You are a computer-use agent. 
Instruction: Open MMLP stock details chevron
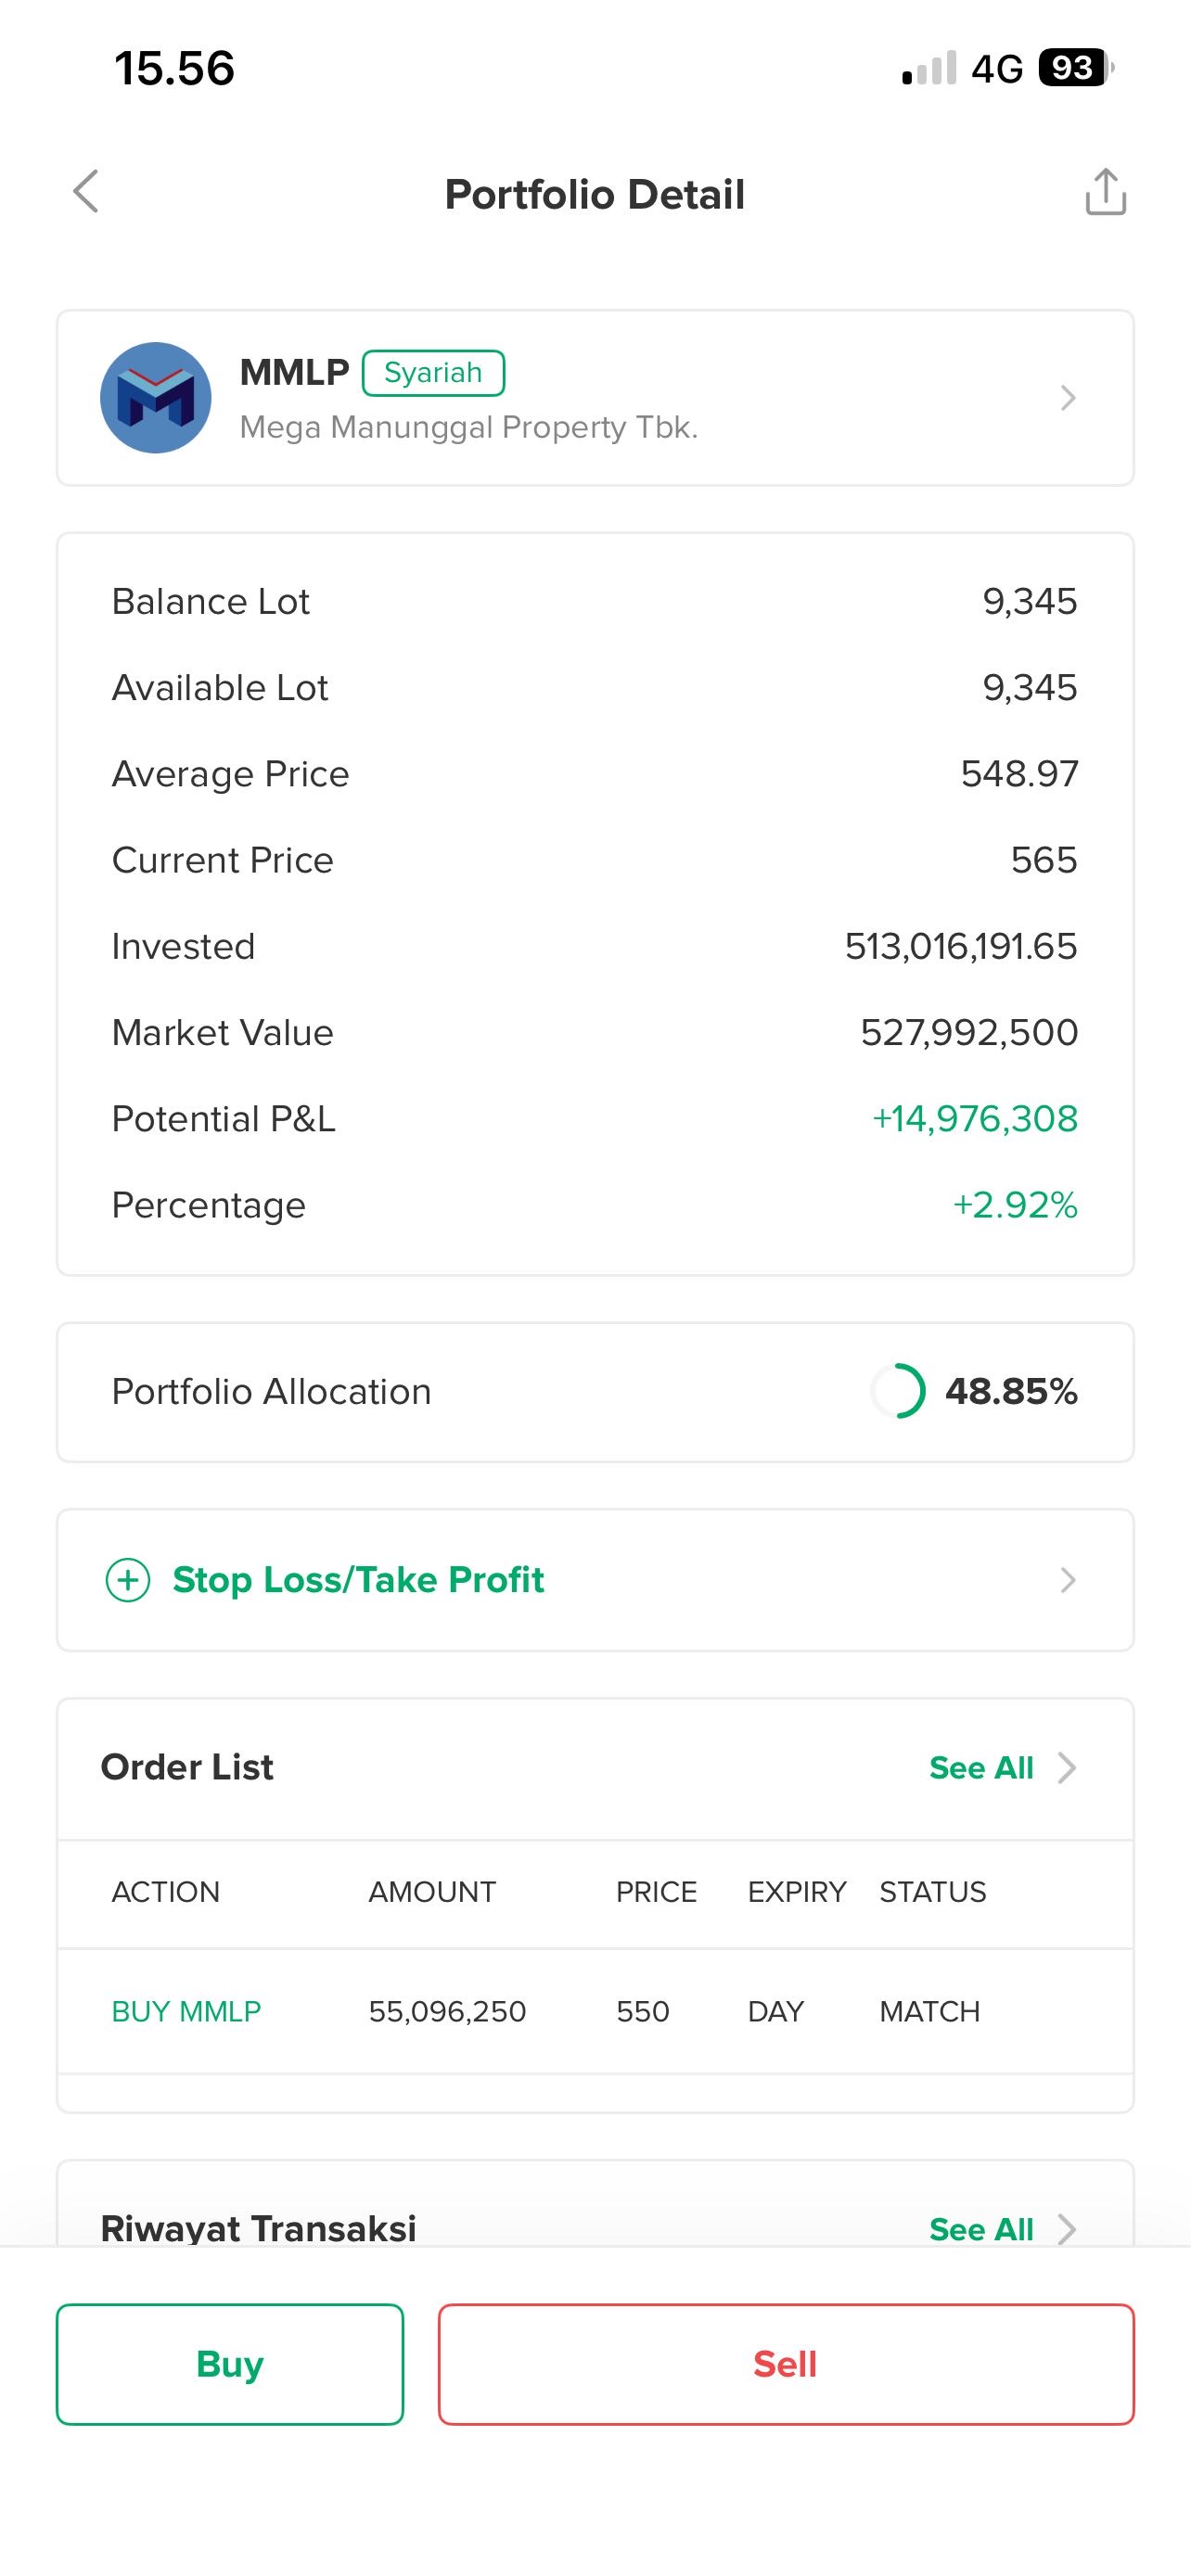pos(1067,398)
